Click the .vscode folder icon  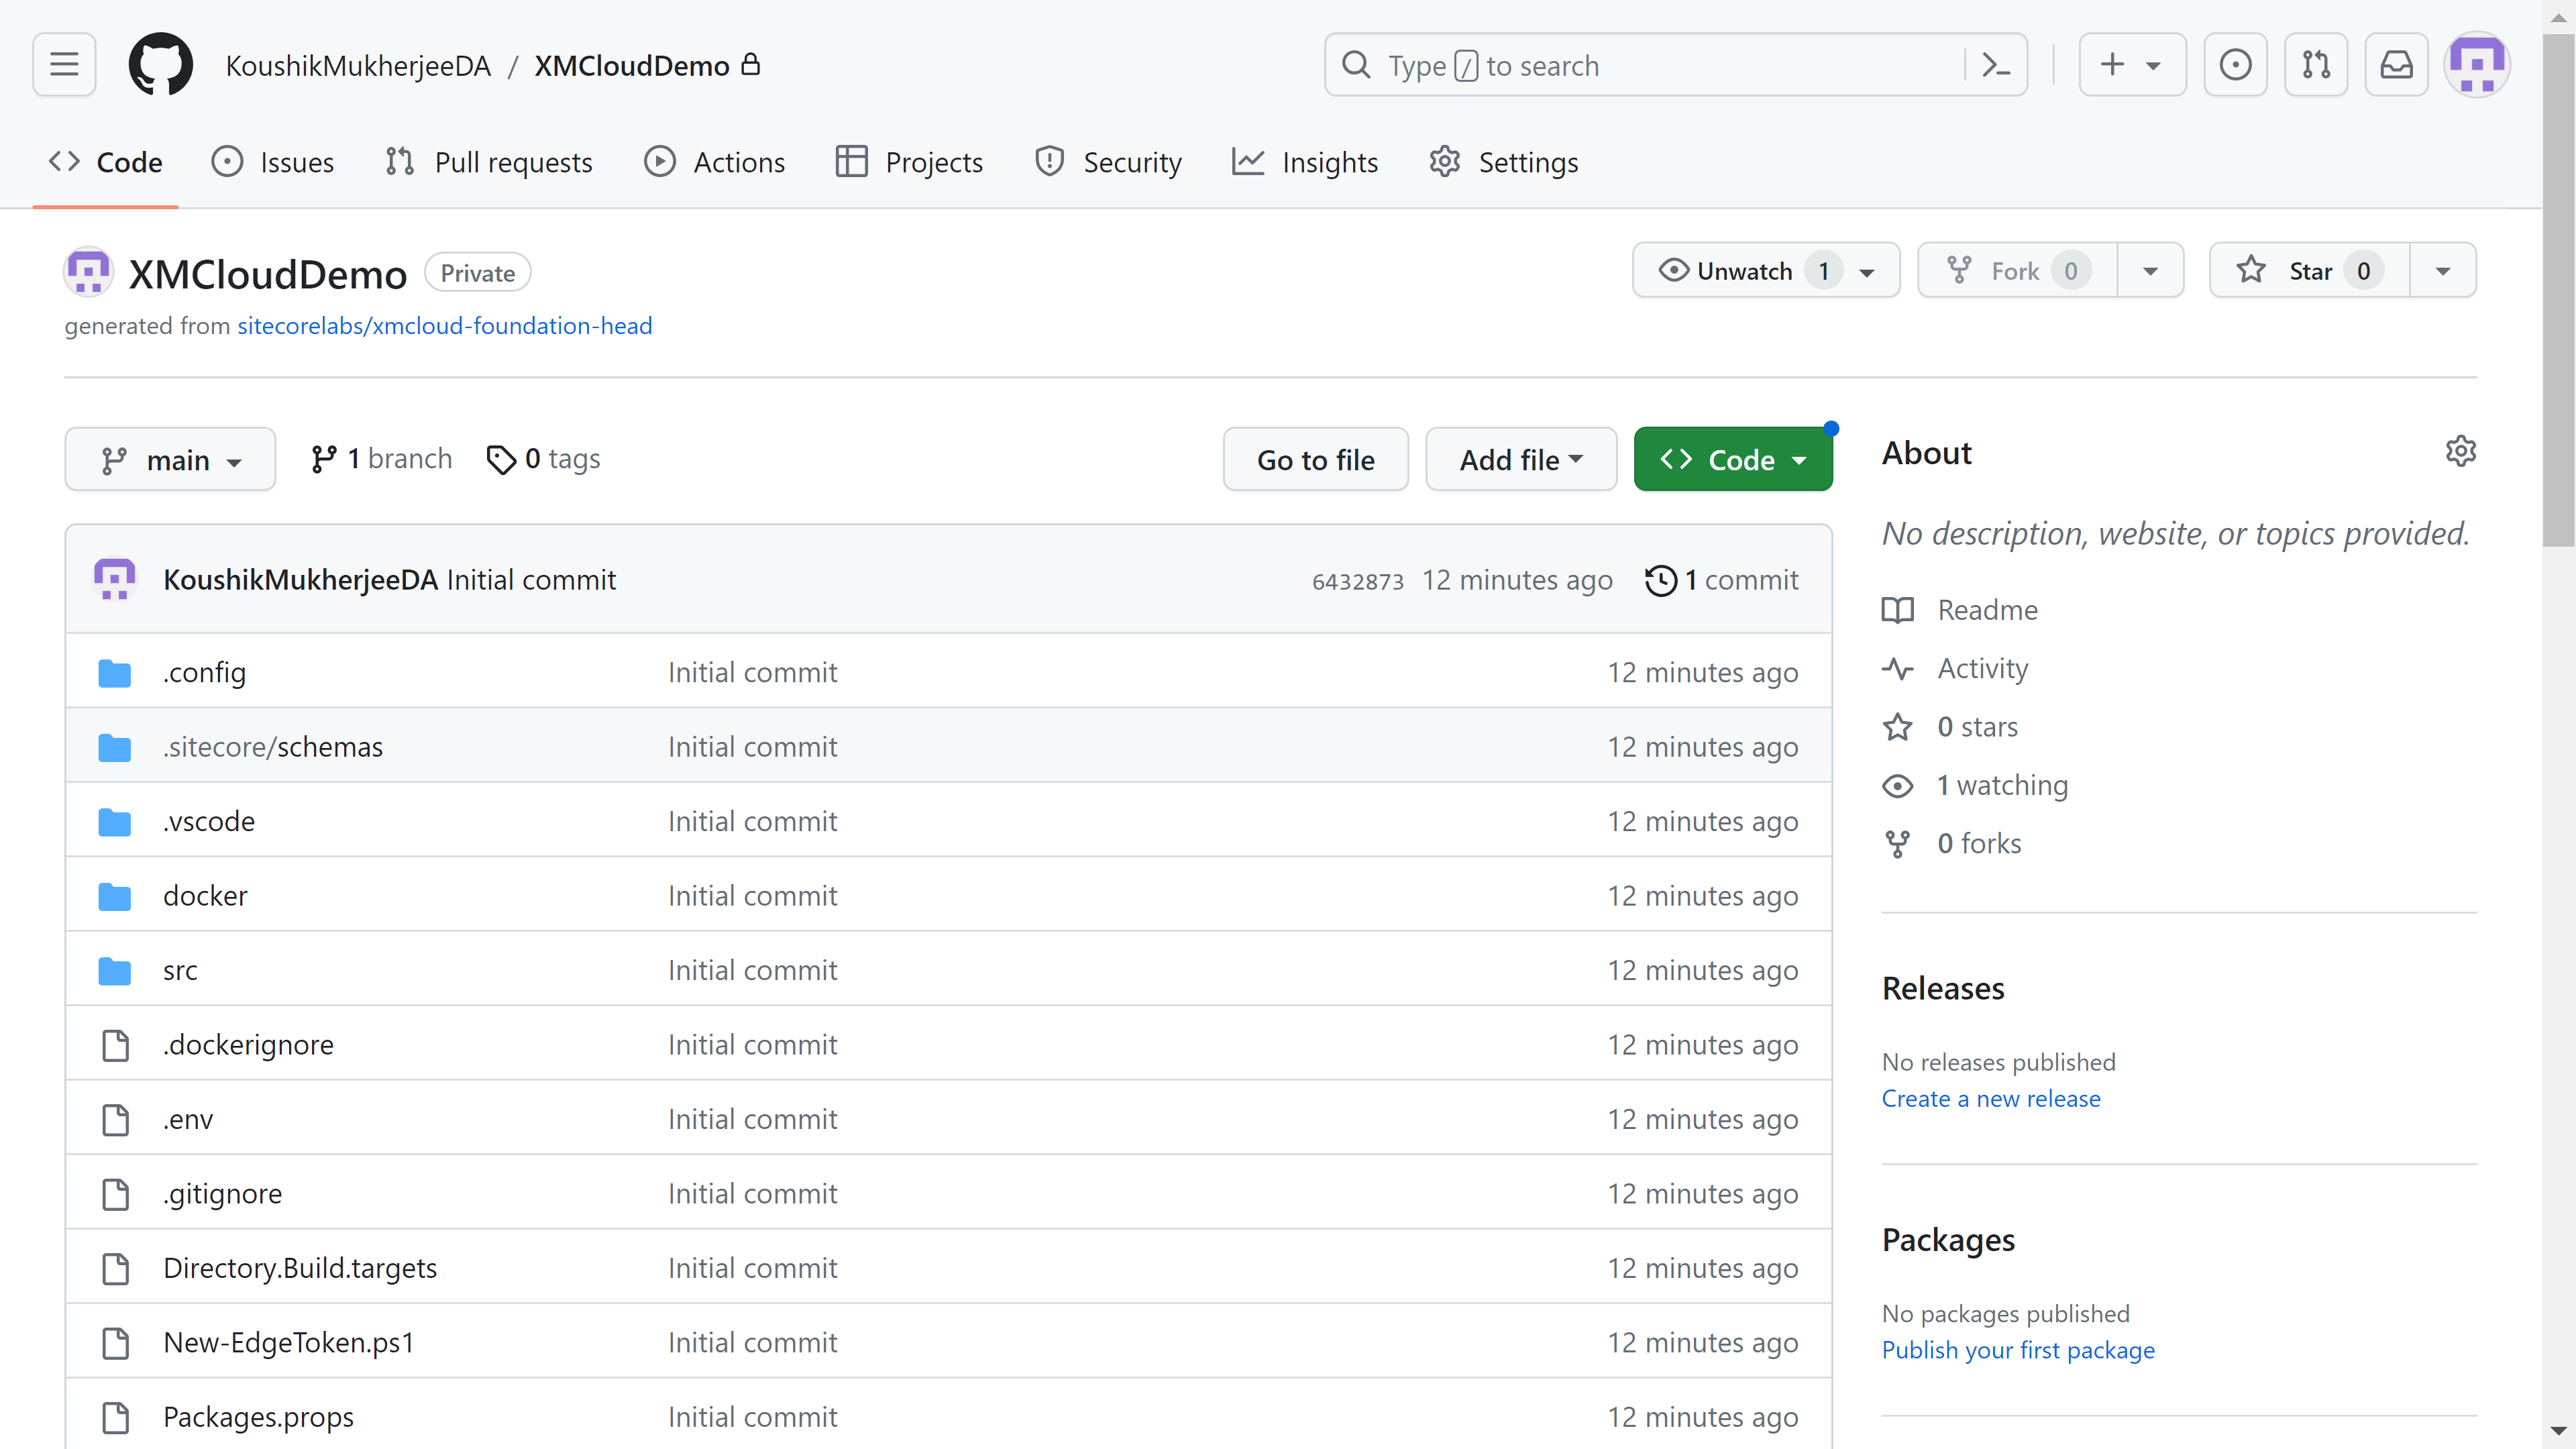coord(115,822)
